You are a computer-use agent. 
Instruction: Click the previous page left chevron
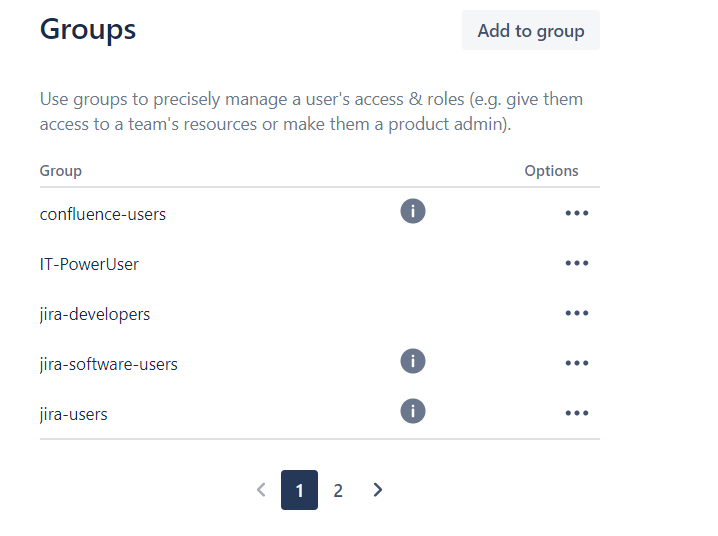tap(261, 490)
